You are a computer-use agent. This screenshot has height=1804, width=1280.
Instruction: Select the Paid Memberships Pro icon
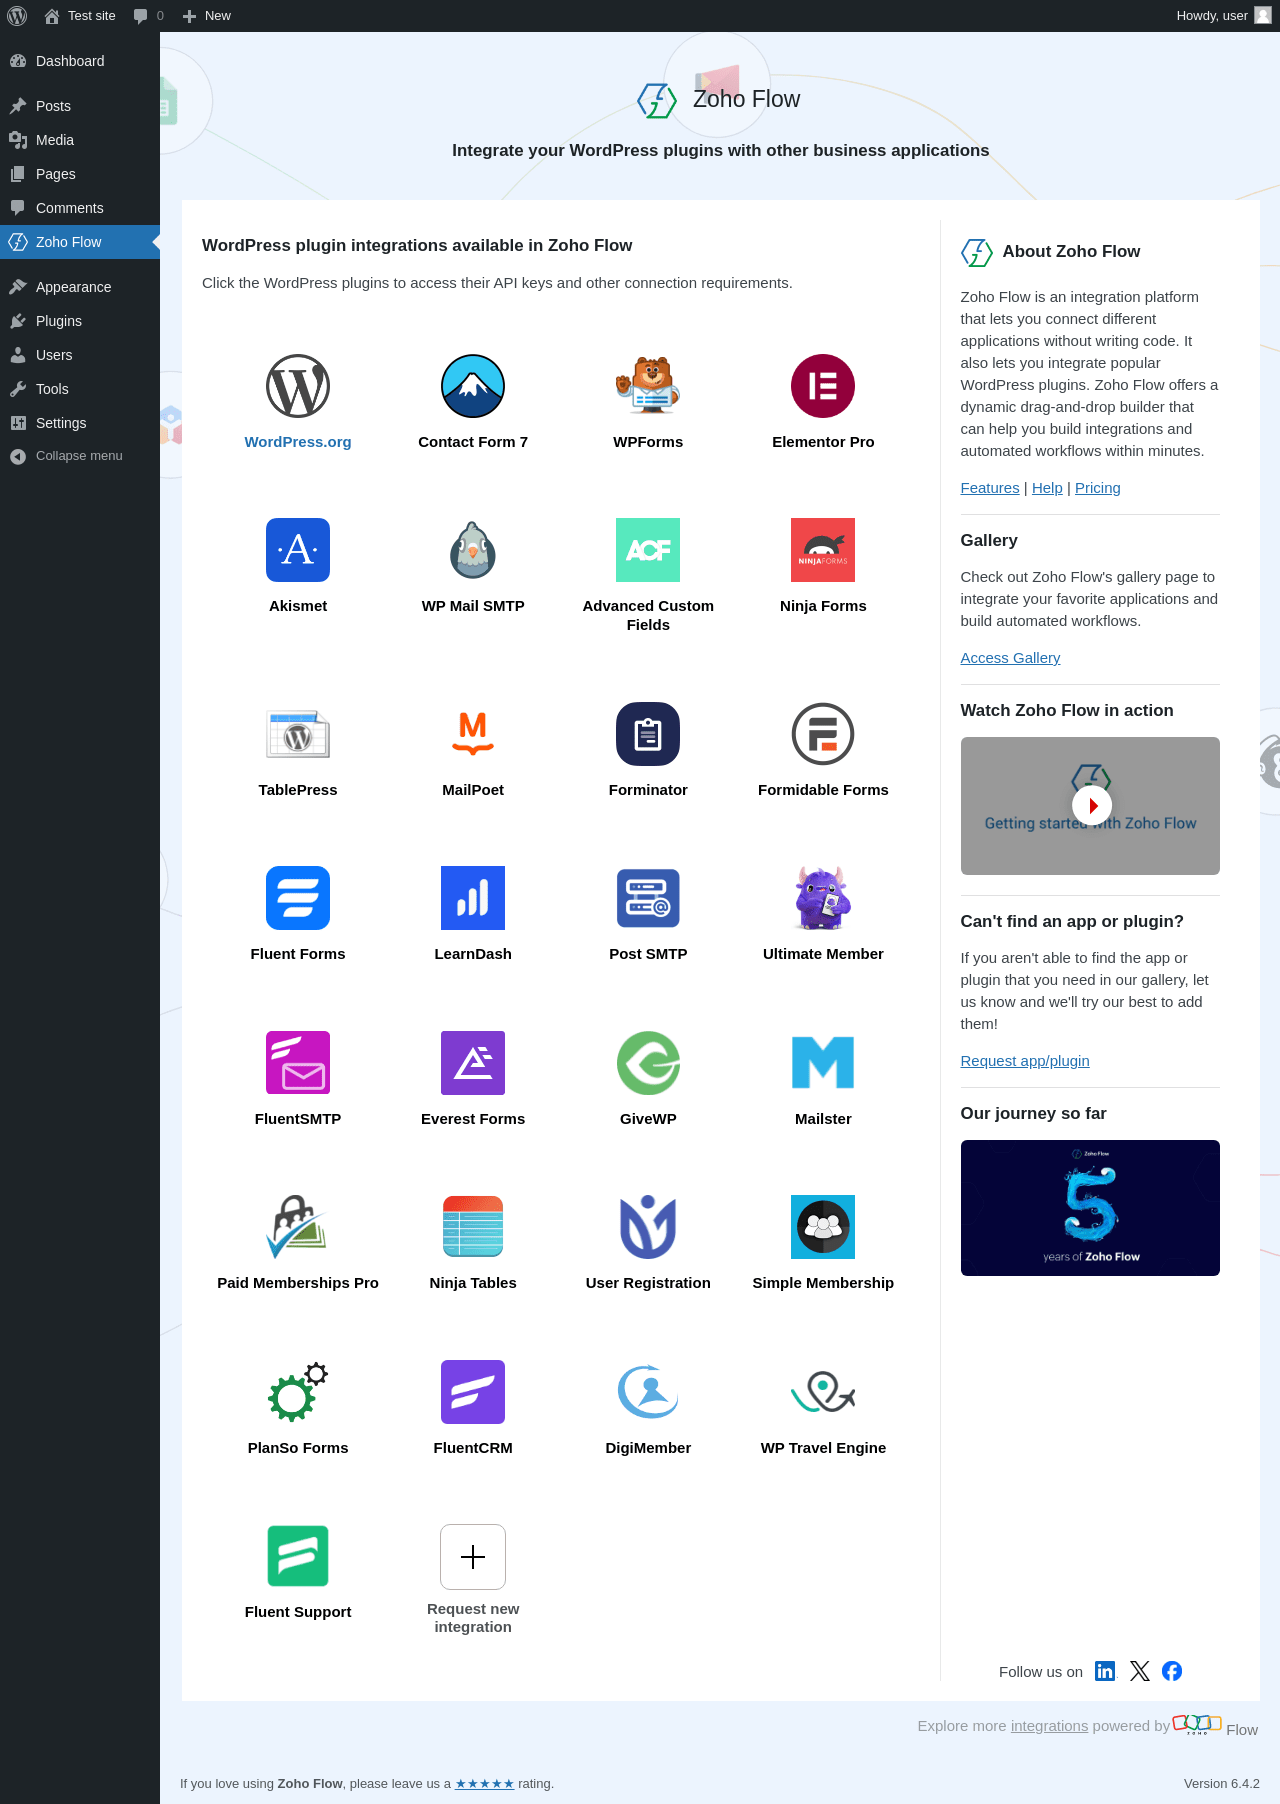pos(298,1227)
